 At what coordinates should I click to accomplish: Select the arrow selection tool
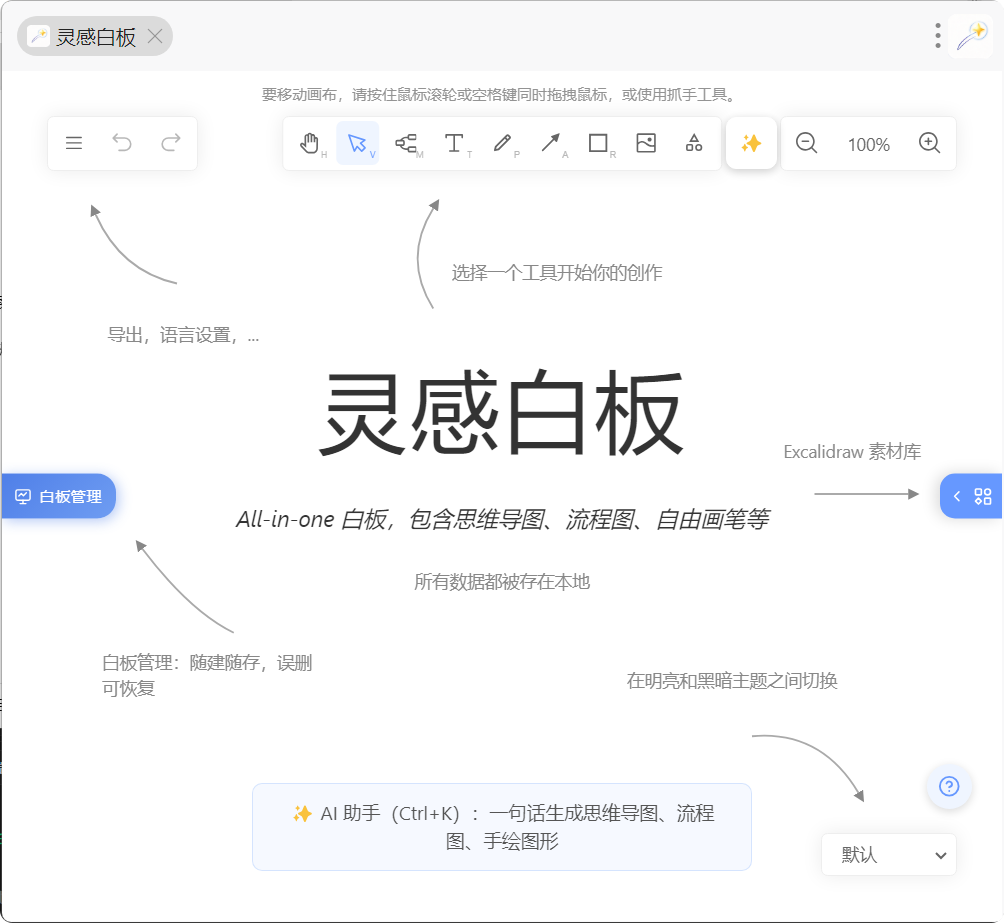point(358,143)
